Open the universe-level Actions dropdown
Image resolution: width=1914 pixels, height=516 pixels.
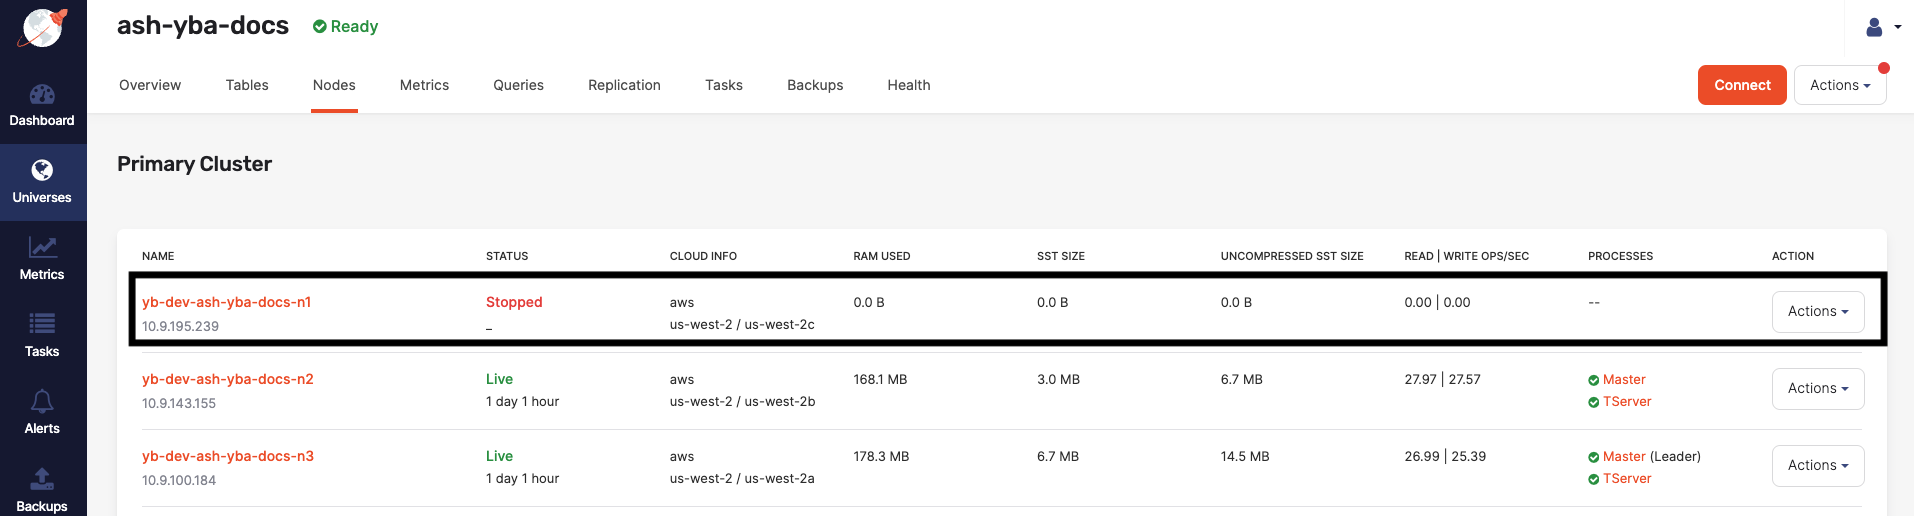[x=1839, y=86]
